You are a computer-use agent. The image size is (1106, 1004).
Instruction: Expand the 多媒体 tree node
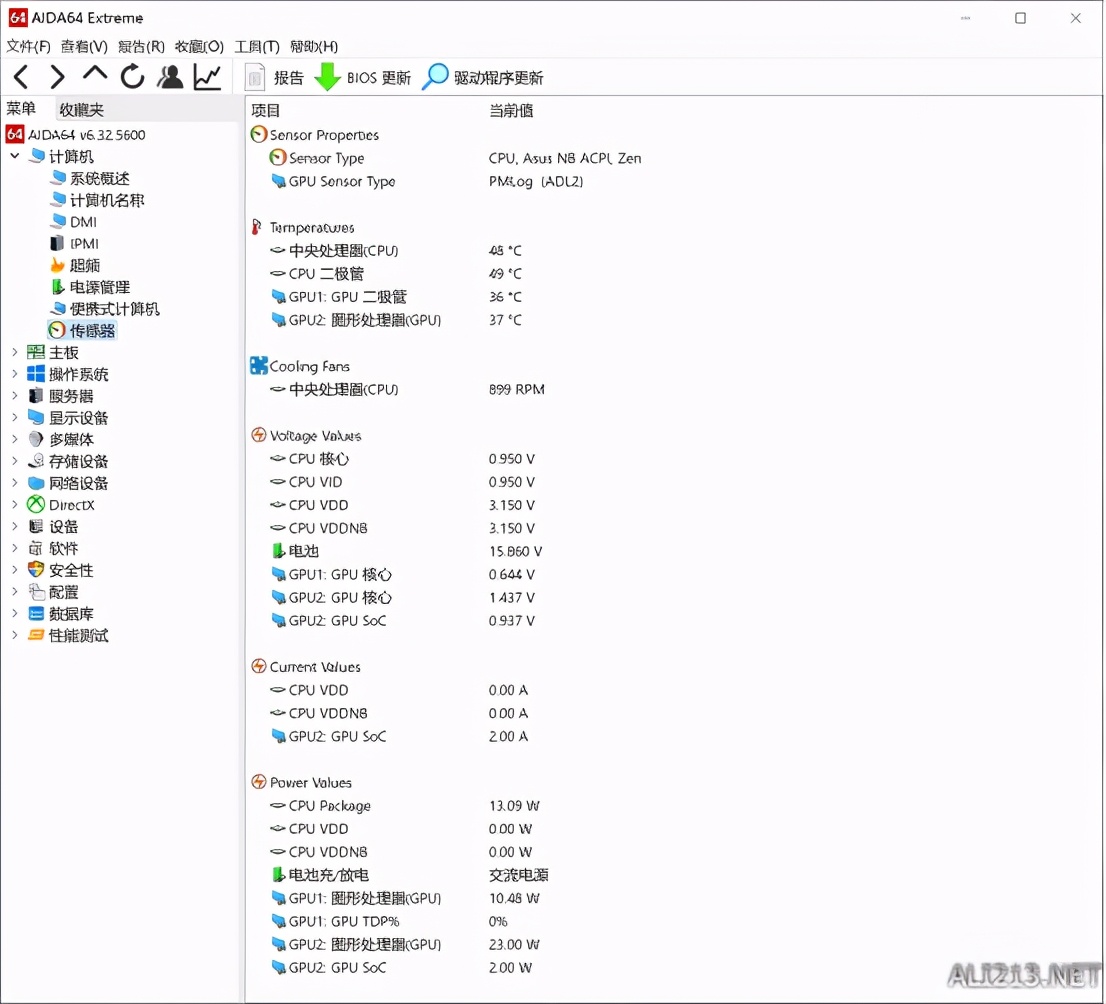coord(15,439)
